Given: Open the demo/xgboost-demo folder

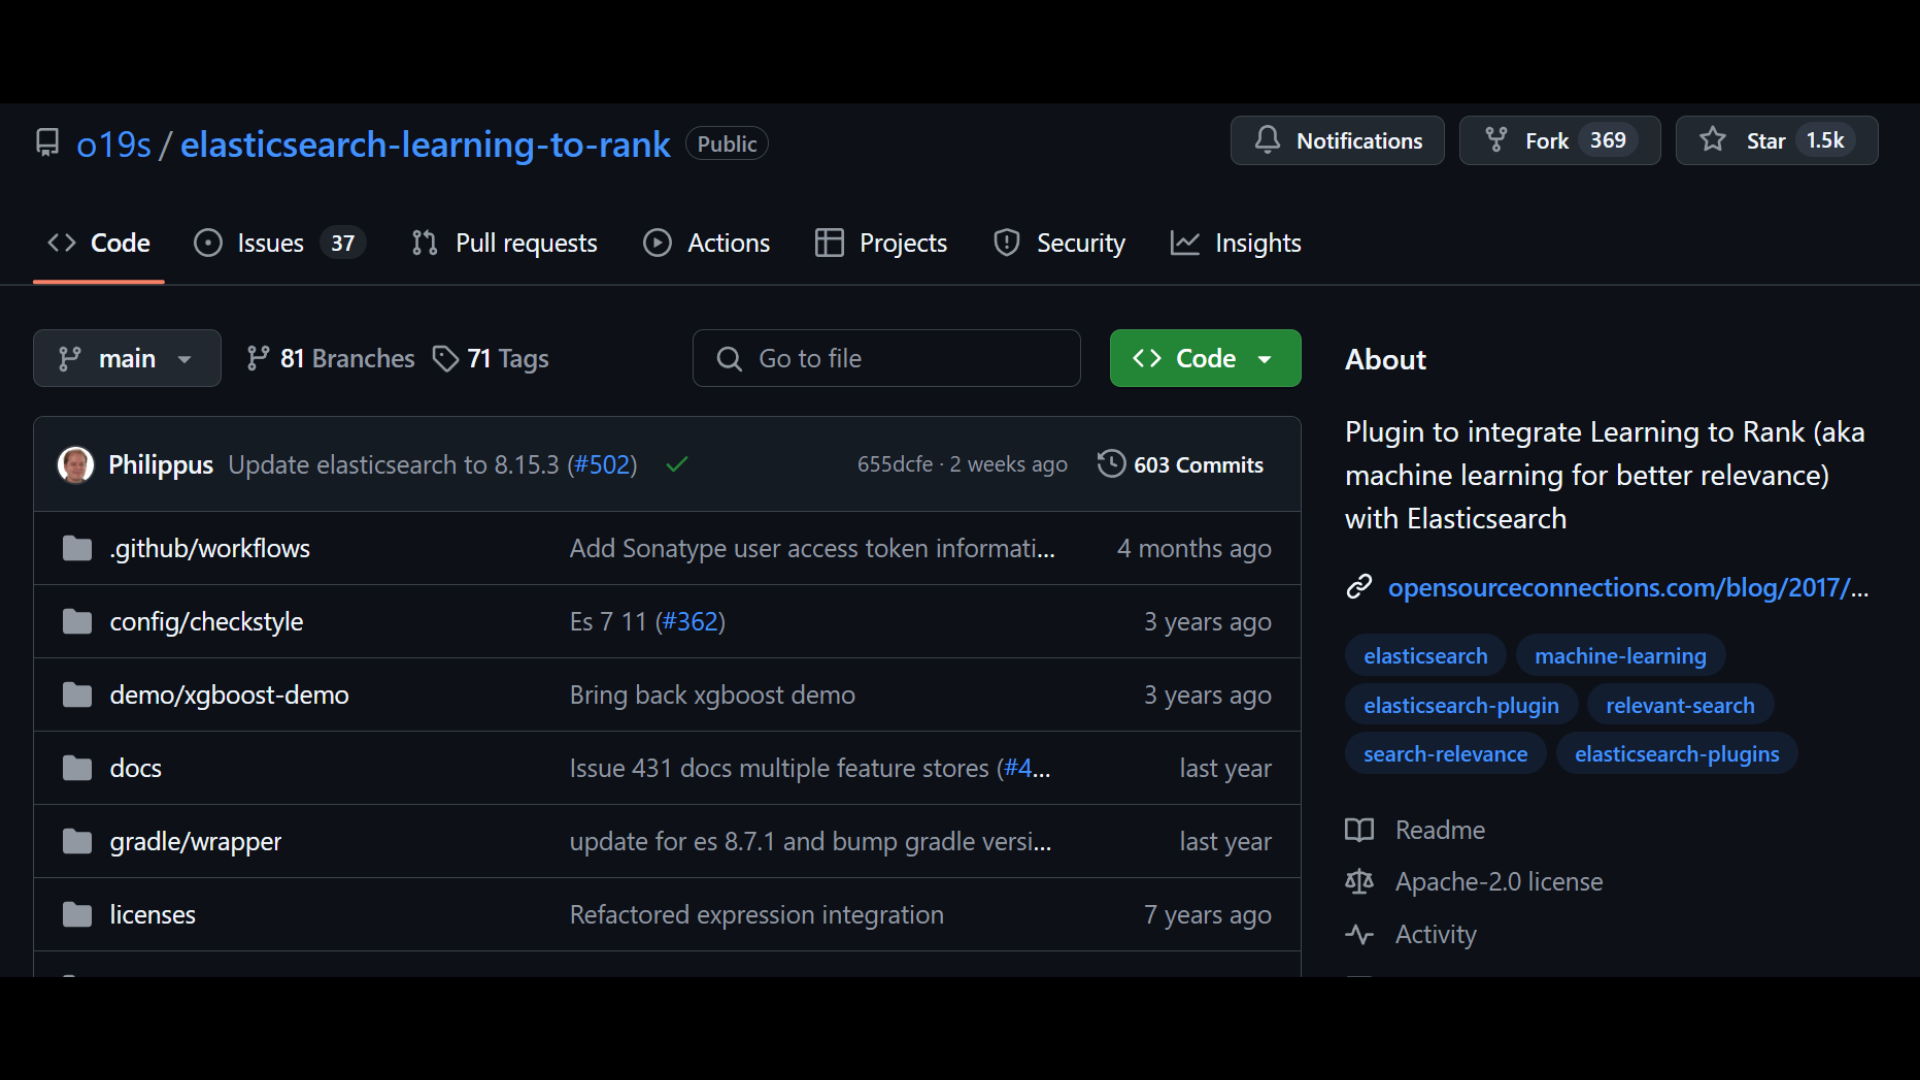Looking at the screenshot, I should [x=229, y=695].
